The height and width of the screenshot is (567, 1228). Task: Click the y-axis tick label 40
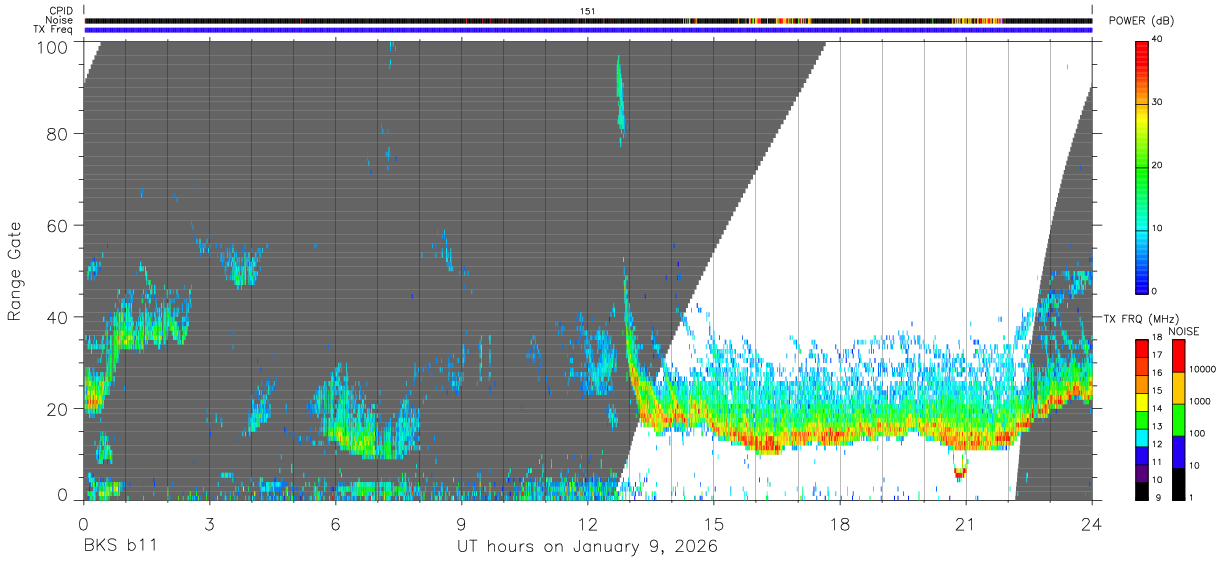click(60, 317)
